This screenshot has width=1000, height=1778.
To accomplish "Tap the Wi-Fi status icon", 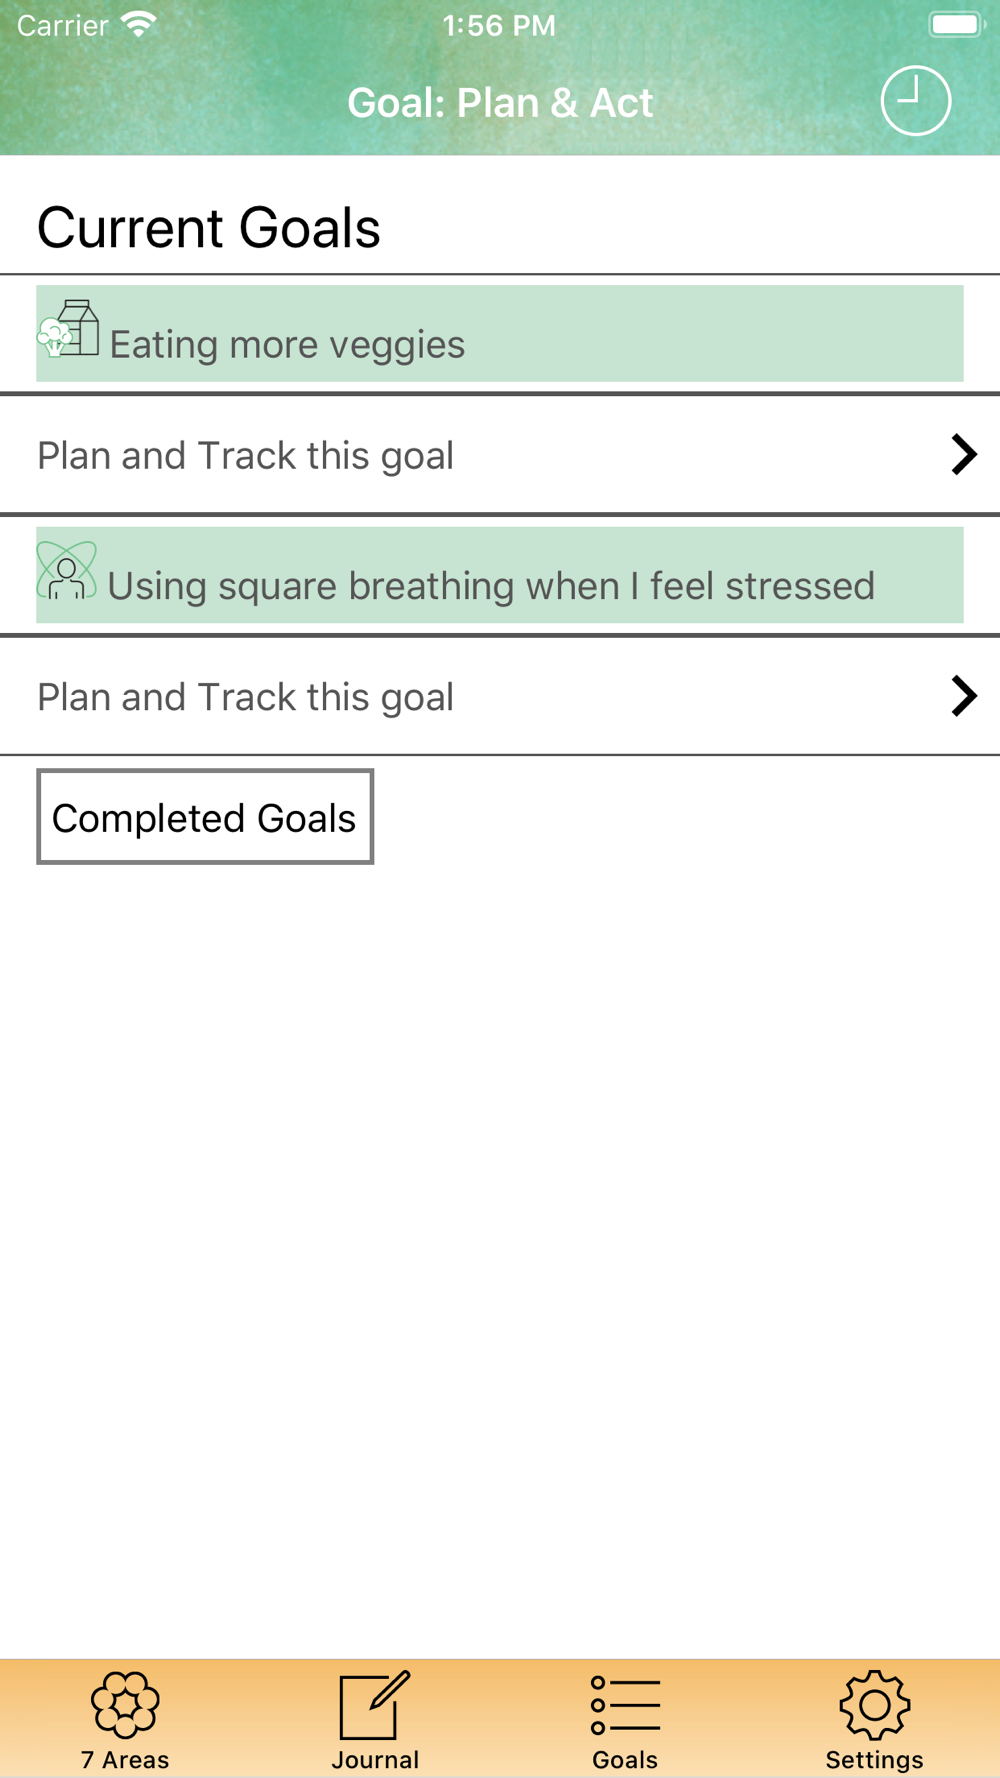I will (x=139, y=24).
